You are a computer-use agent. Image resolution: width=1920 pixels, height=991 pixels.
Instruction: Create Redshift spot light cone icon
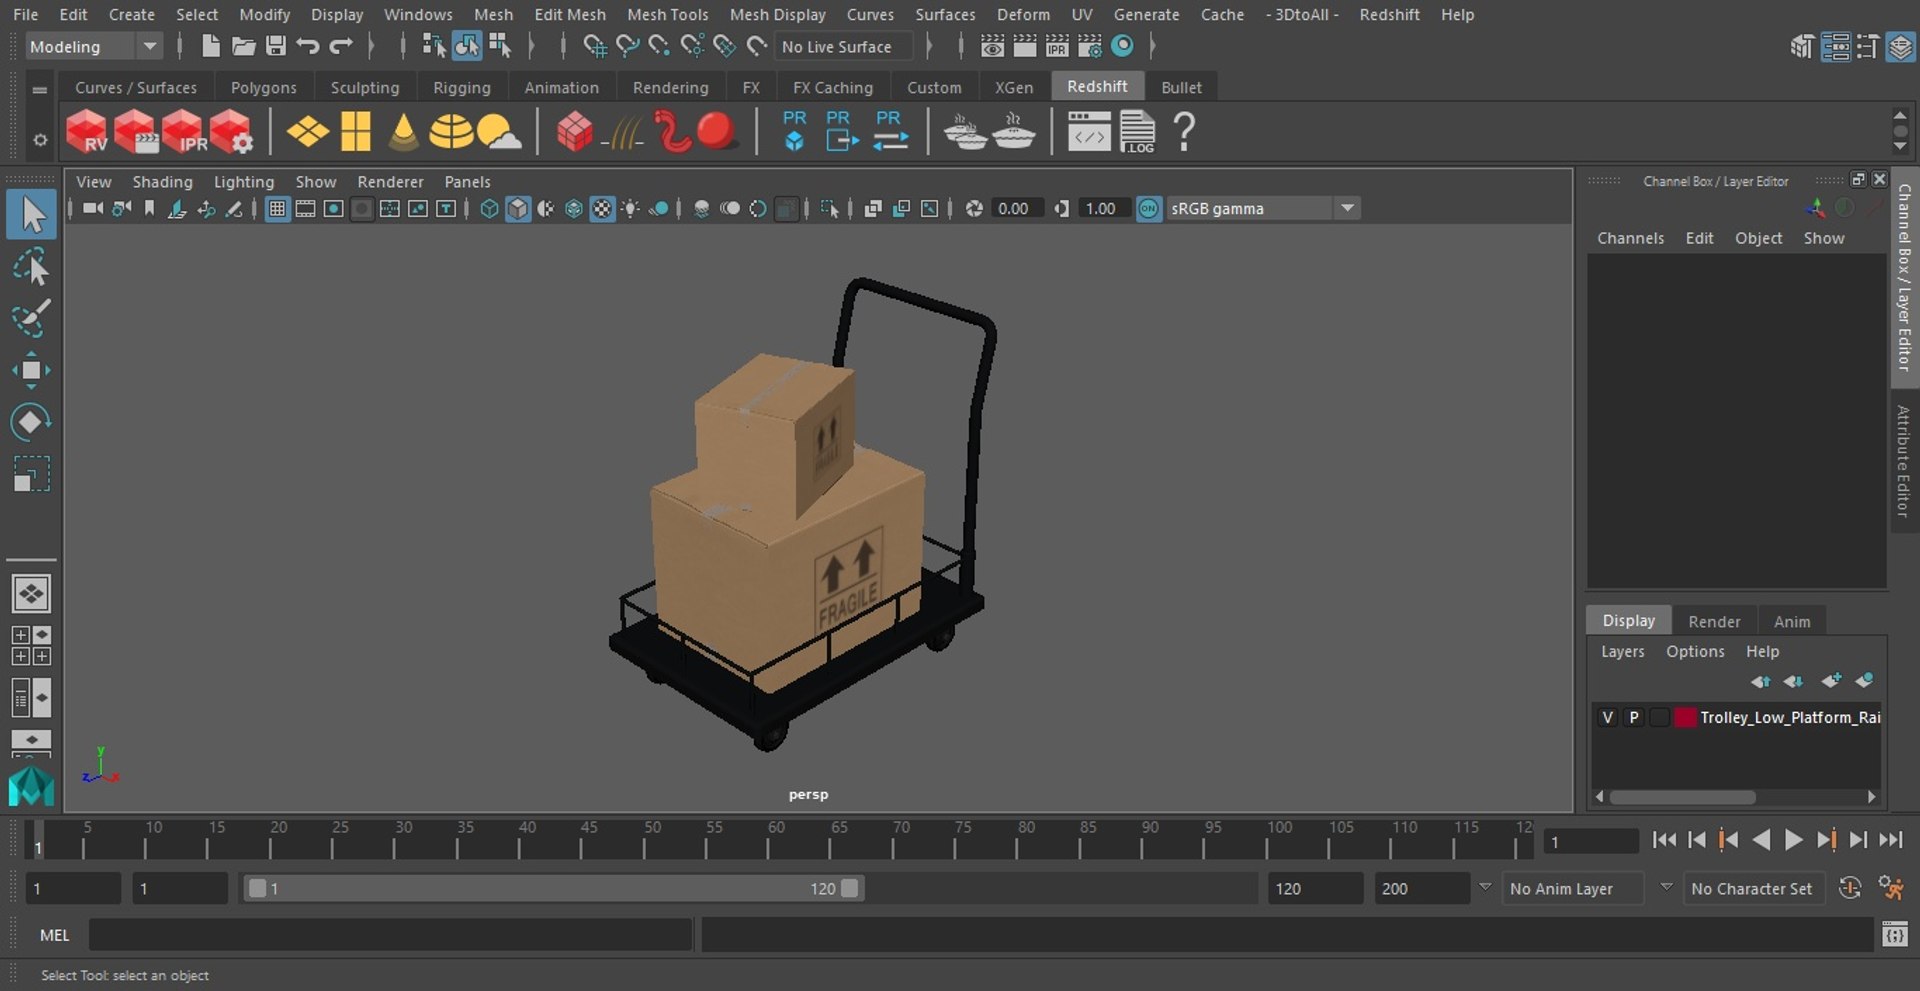tap(403, 132)
